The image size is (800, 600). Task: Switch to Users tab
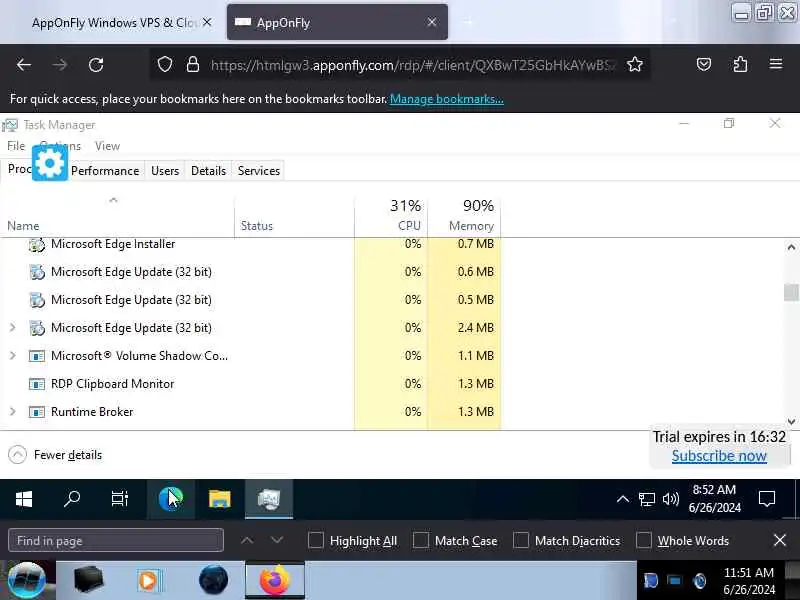(165, 170)
